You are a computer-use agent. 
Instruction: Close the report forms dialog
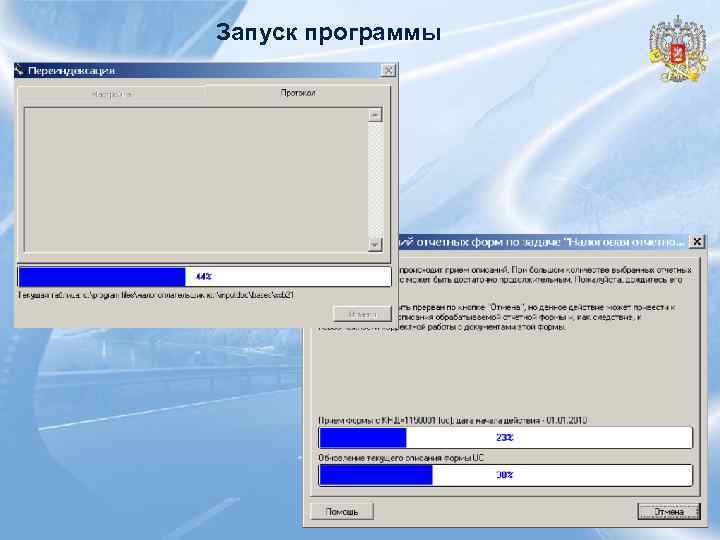pos(697,242)
